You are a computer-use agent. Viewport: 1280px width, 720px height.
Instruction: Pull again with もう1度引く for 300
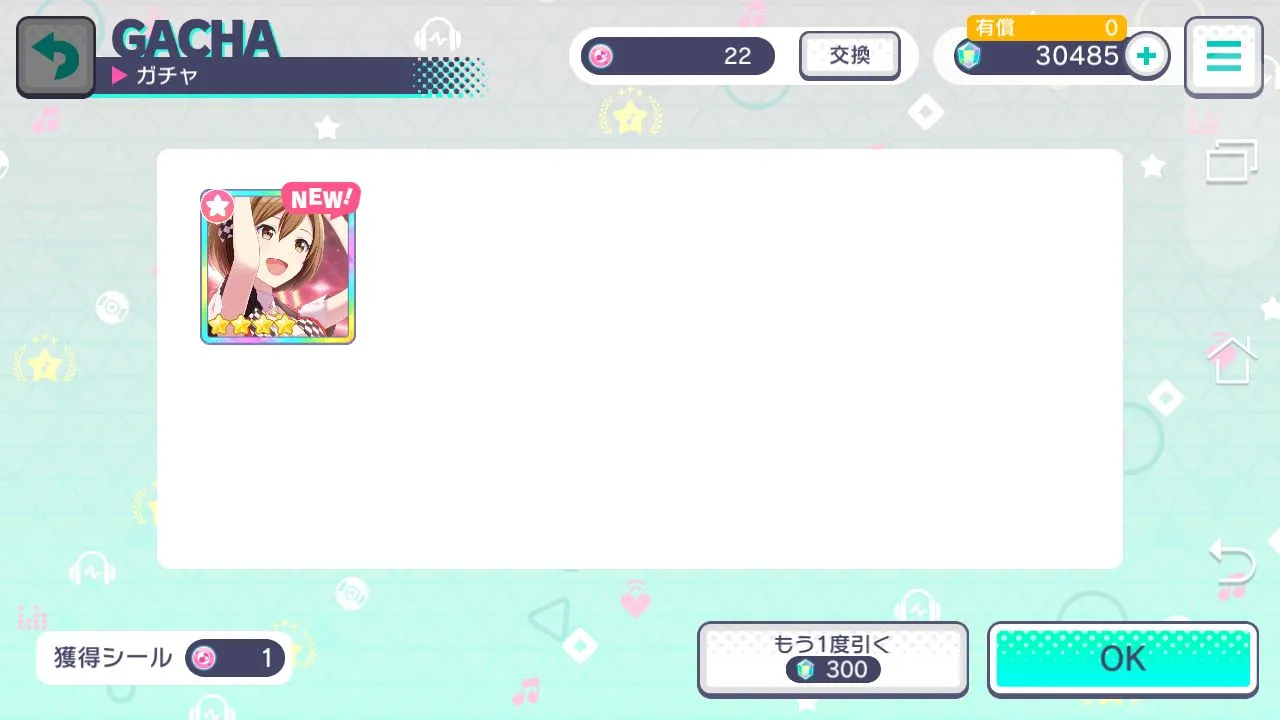click(x=833, y=659)
